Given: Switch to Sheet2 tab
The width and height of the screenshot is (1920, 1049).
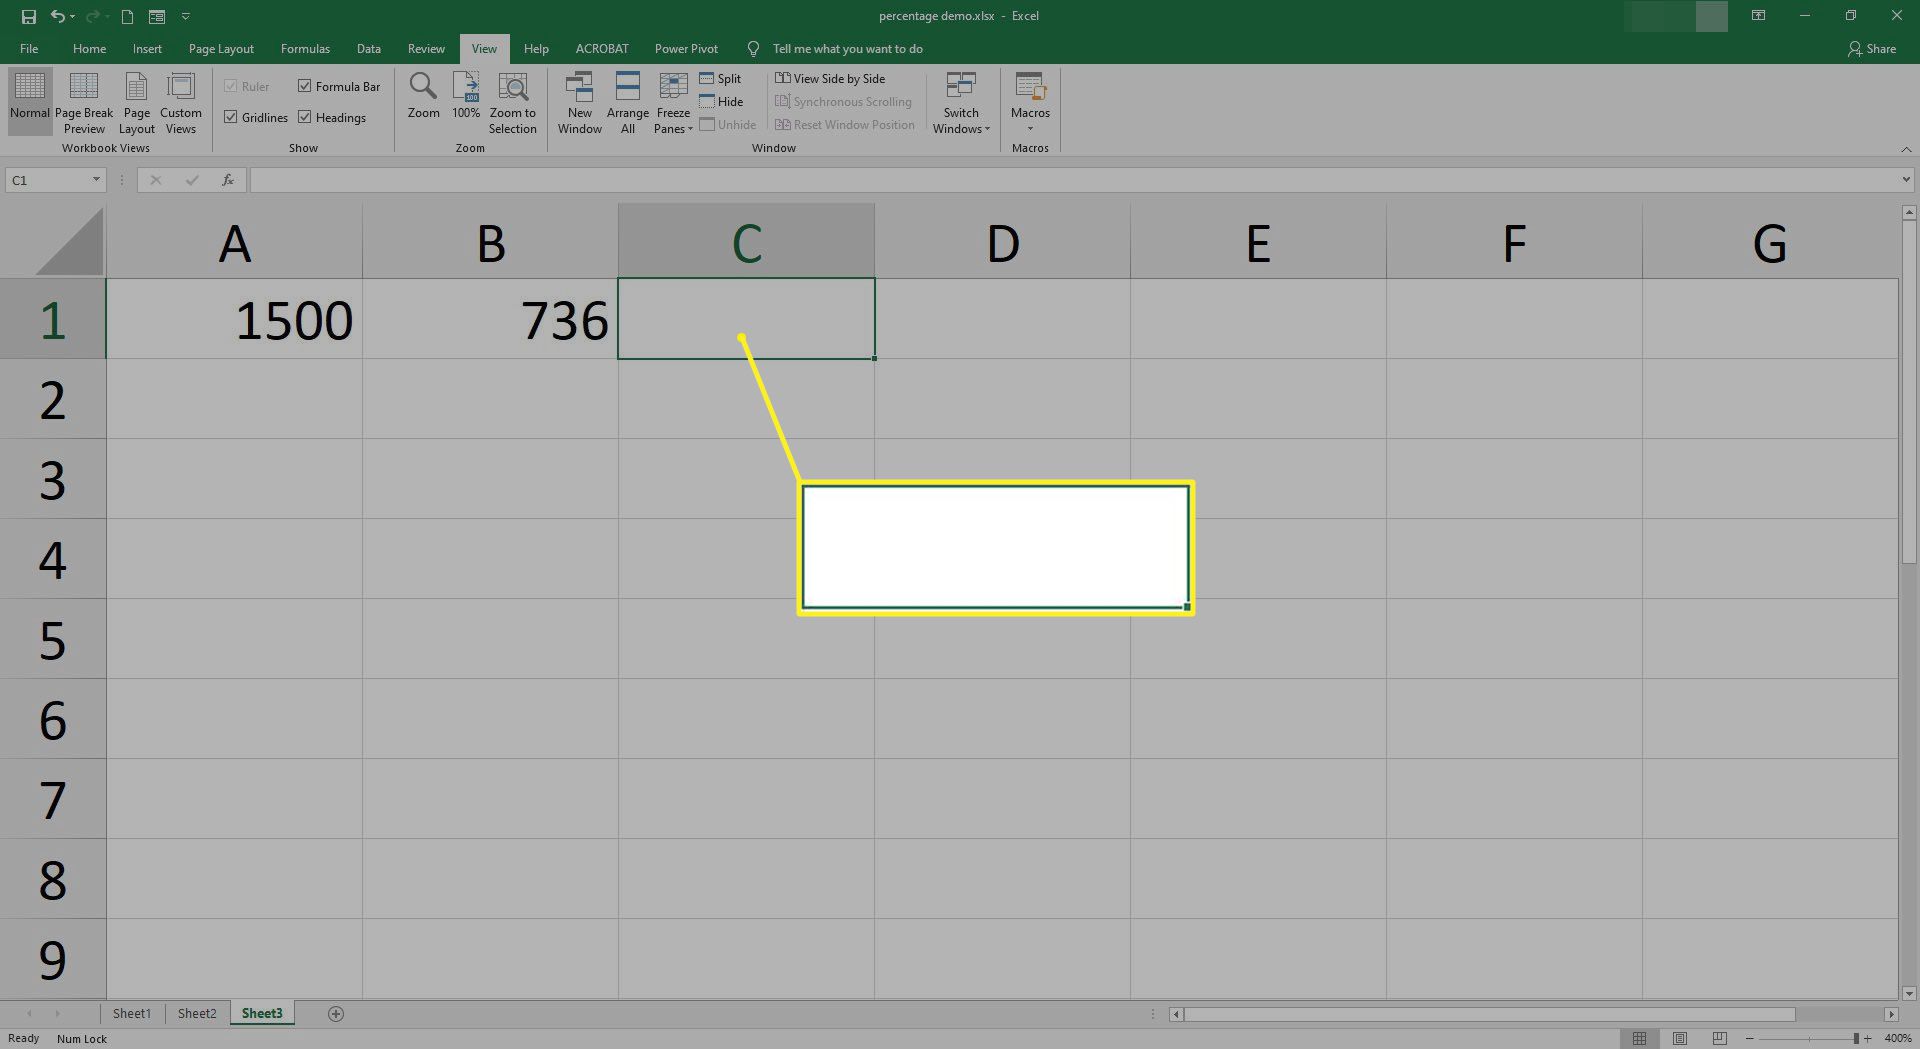Looking at the screenshot, I should (197, 1013).
